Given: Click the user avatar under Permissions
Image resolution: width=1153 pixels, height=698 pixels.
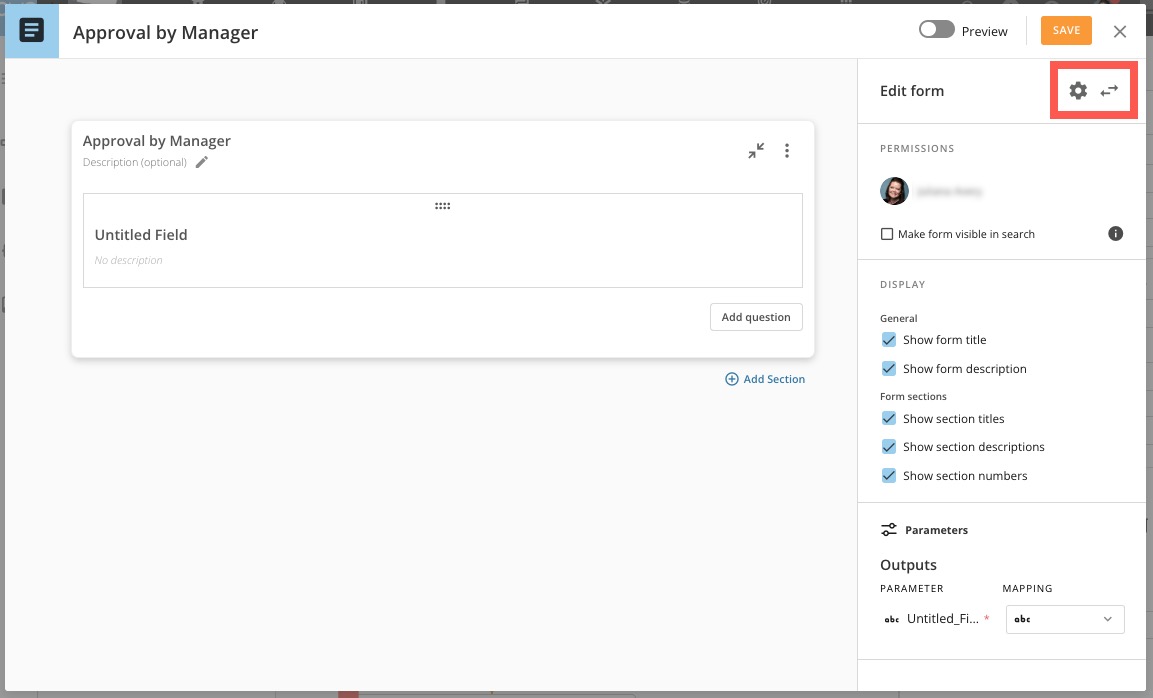Looking at the screenshot, I should [x=894, y=191].
